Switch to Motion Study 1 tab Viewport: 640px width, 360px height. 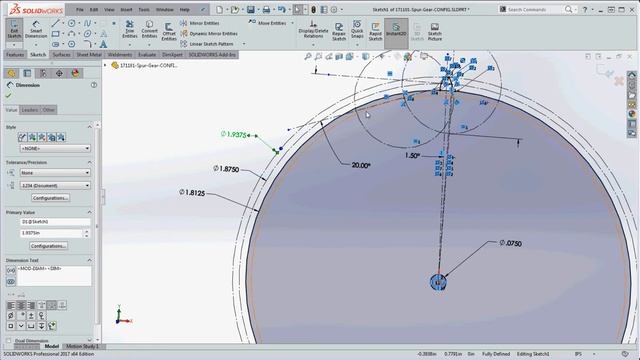click(82, 346)
